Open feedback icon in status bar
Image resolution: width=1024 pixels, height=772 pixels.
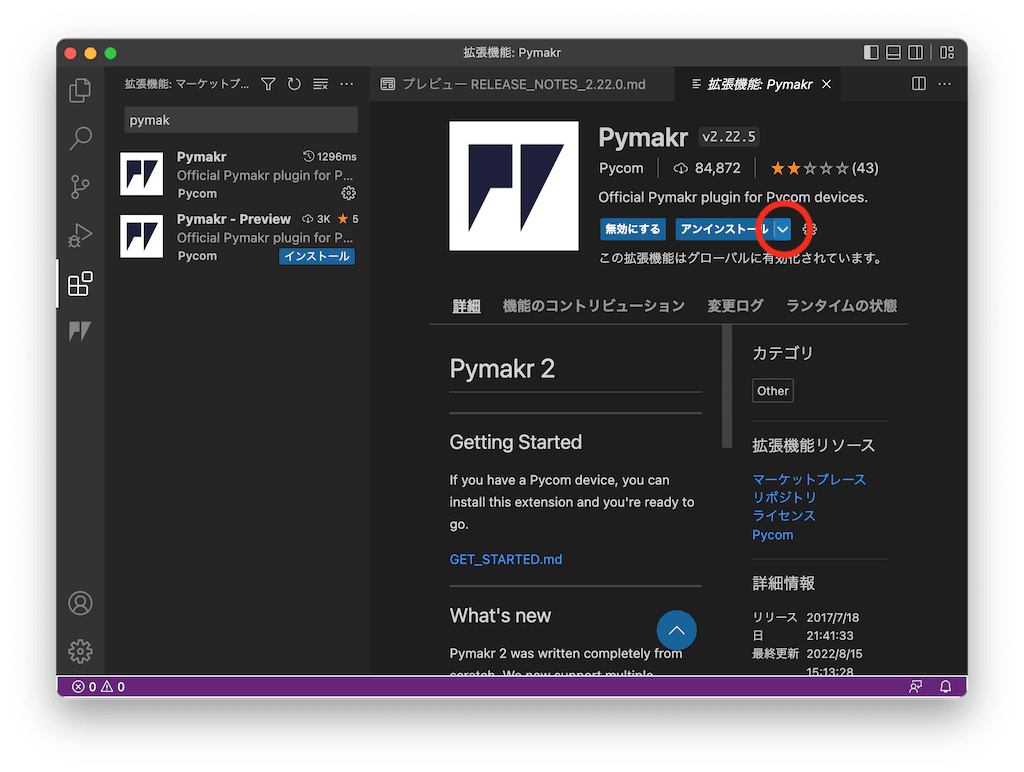916,686
